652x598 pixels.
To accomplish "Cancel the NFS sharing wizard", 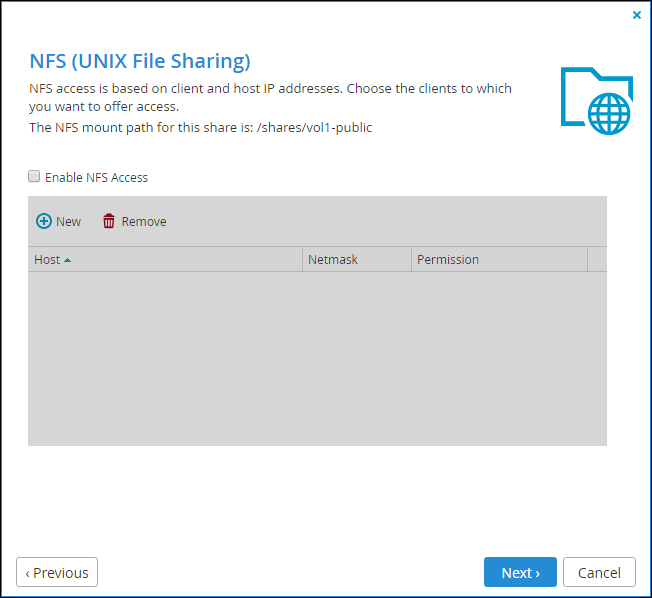I will (x=599, y=572).
